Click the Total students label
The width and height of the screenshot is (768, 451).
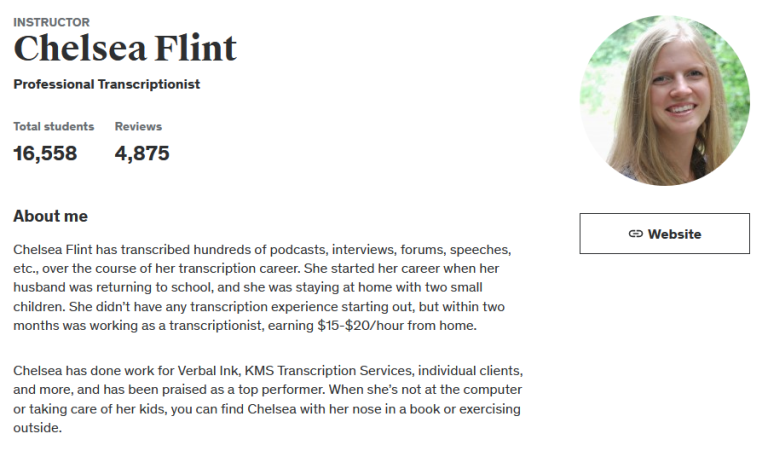tap(54, 127)
